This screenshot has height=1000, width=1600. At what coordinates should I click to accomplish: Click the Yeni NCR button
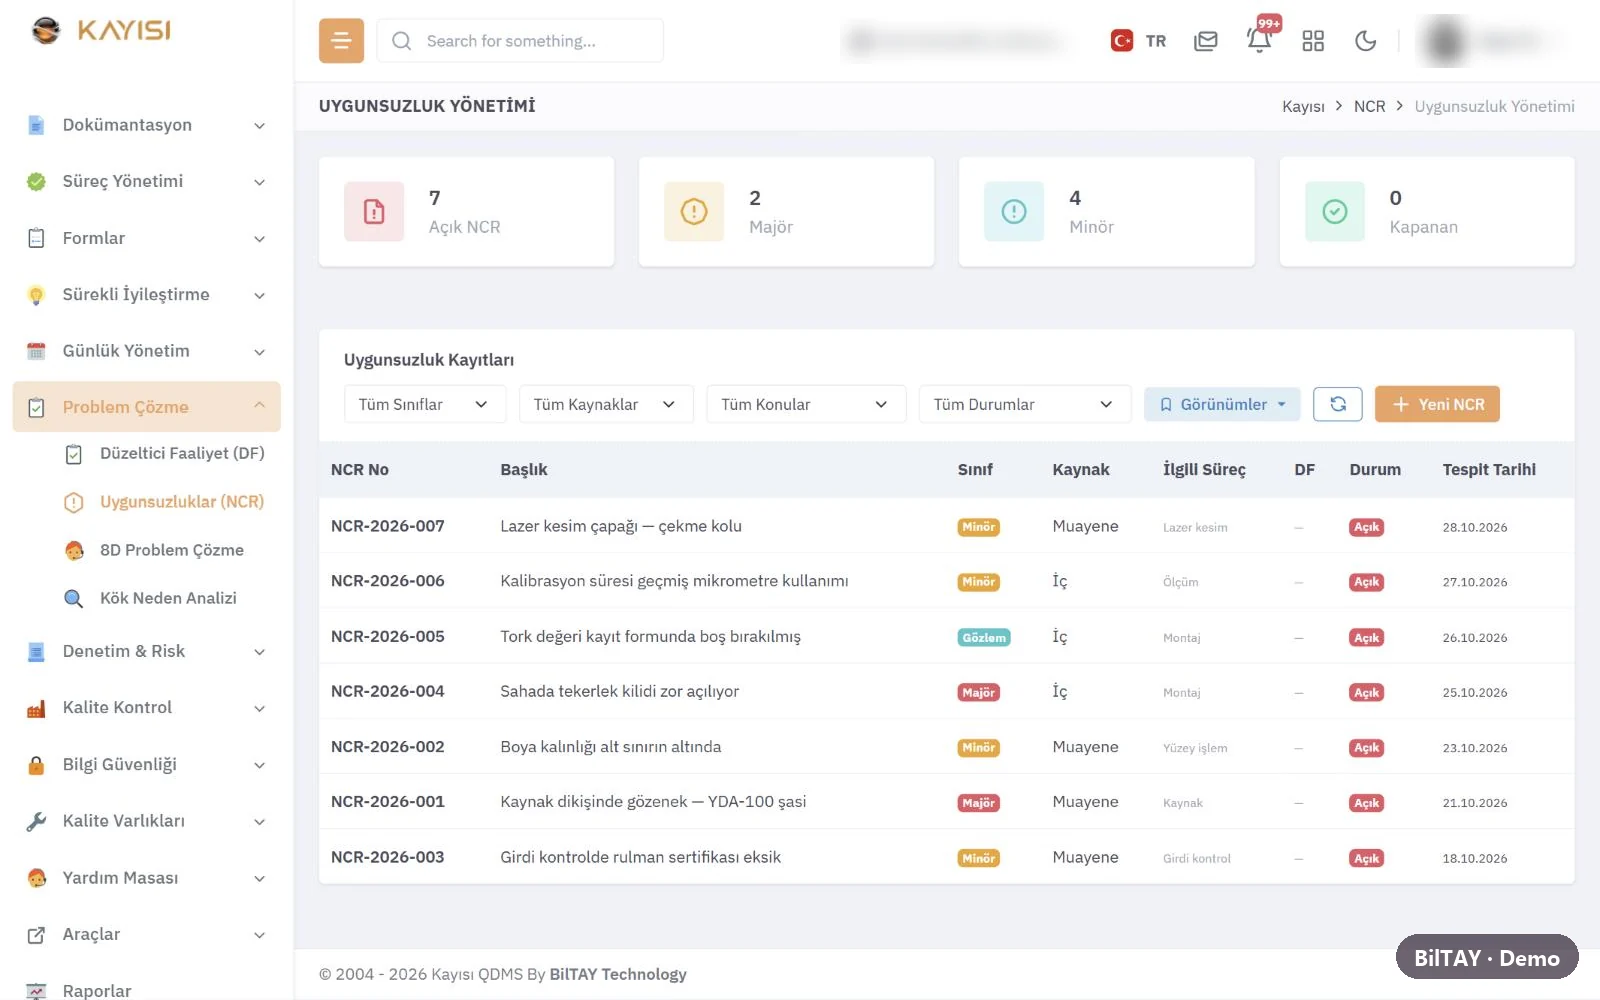click(x=1437, y=404)
